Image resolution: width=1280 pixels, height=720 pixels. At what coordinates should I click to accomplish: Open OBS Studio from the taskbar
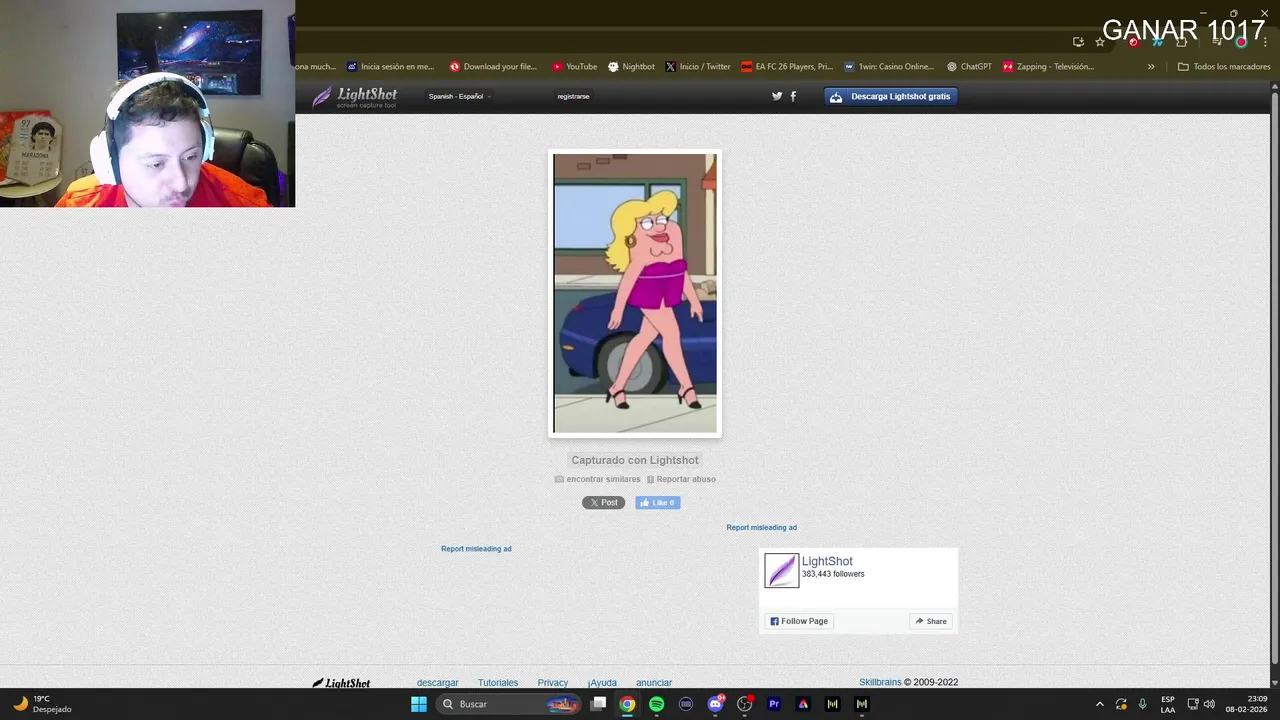point(745,704)
